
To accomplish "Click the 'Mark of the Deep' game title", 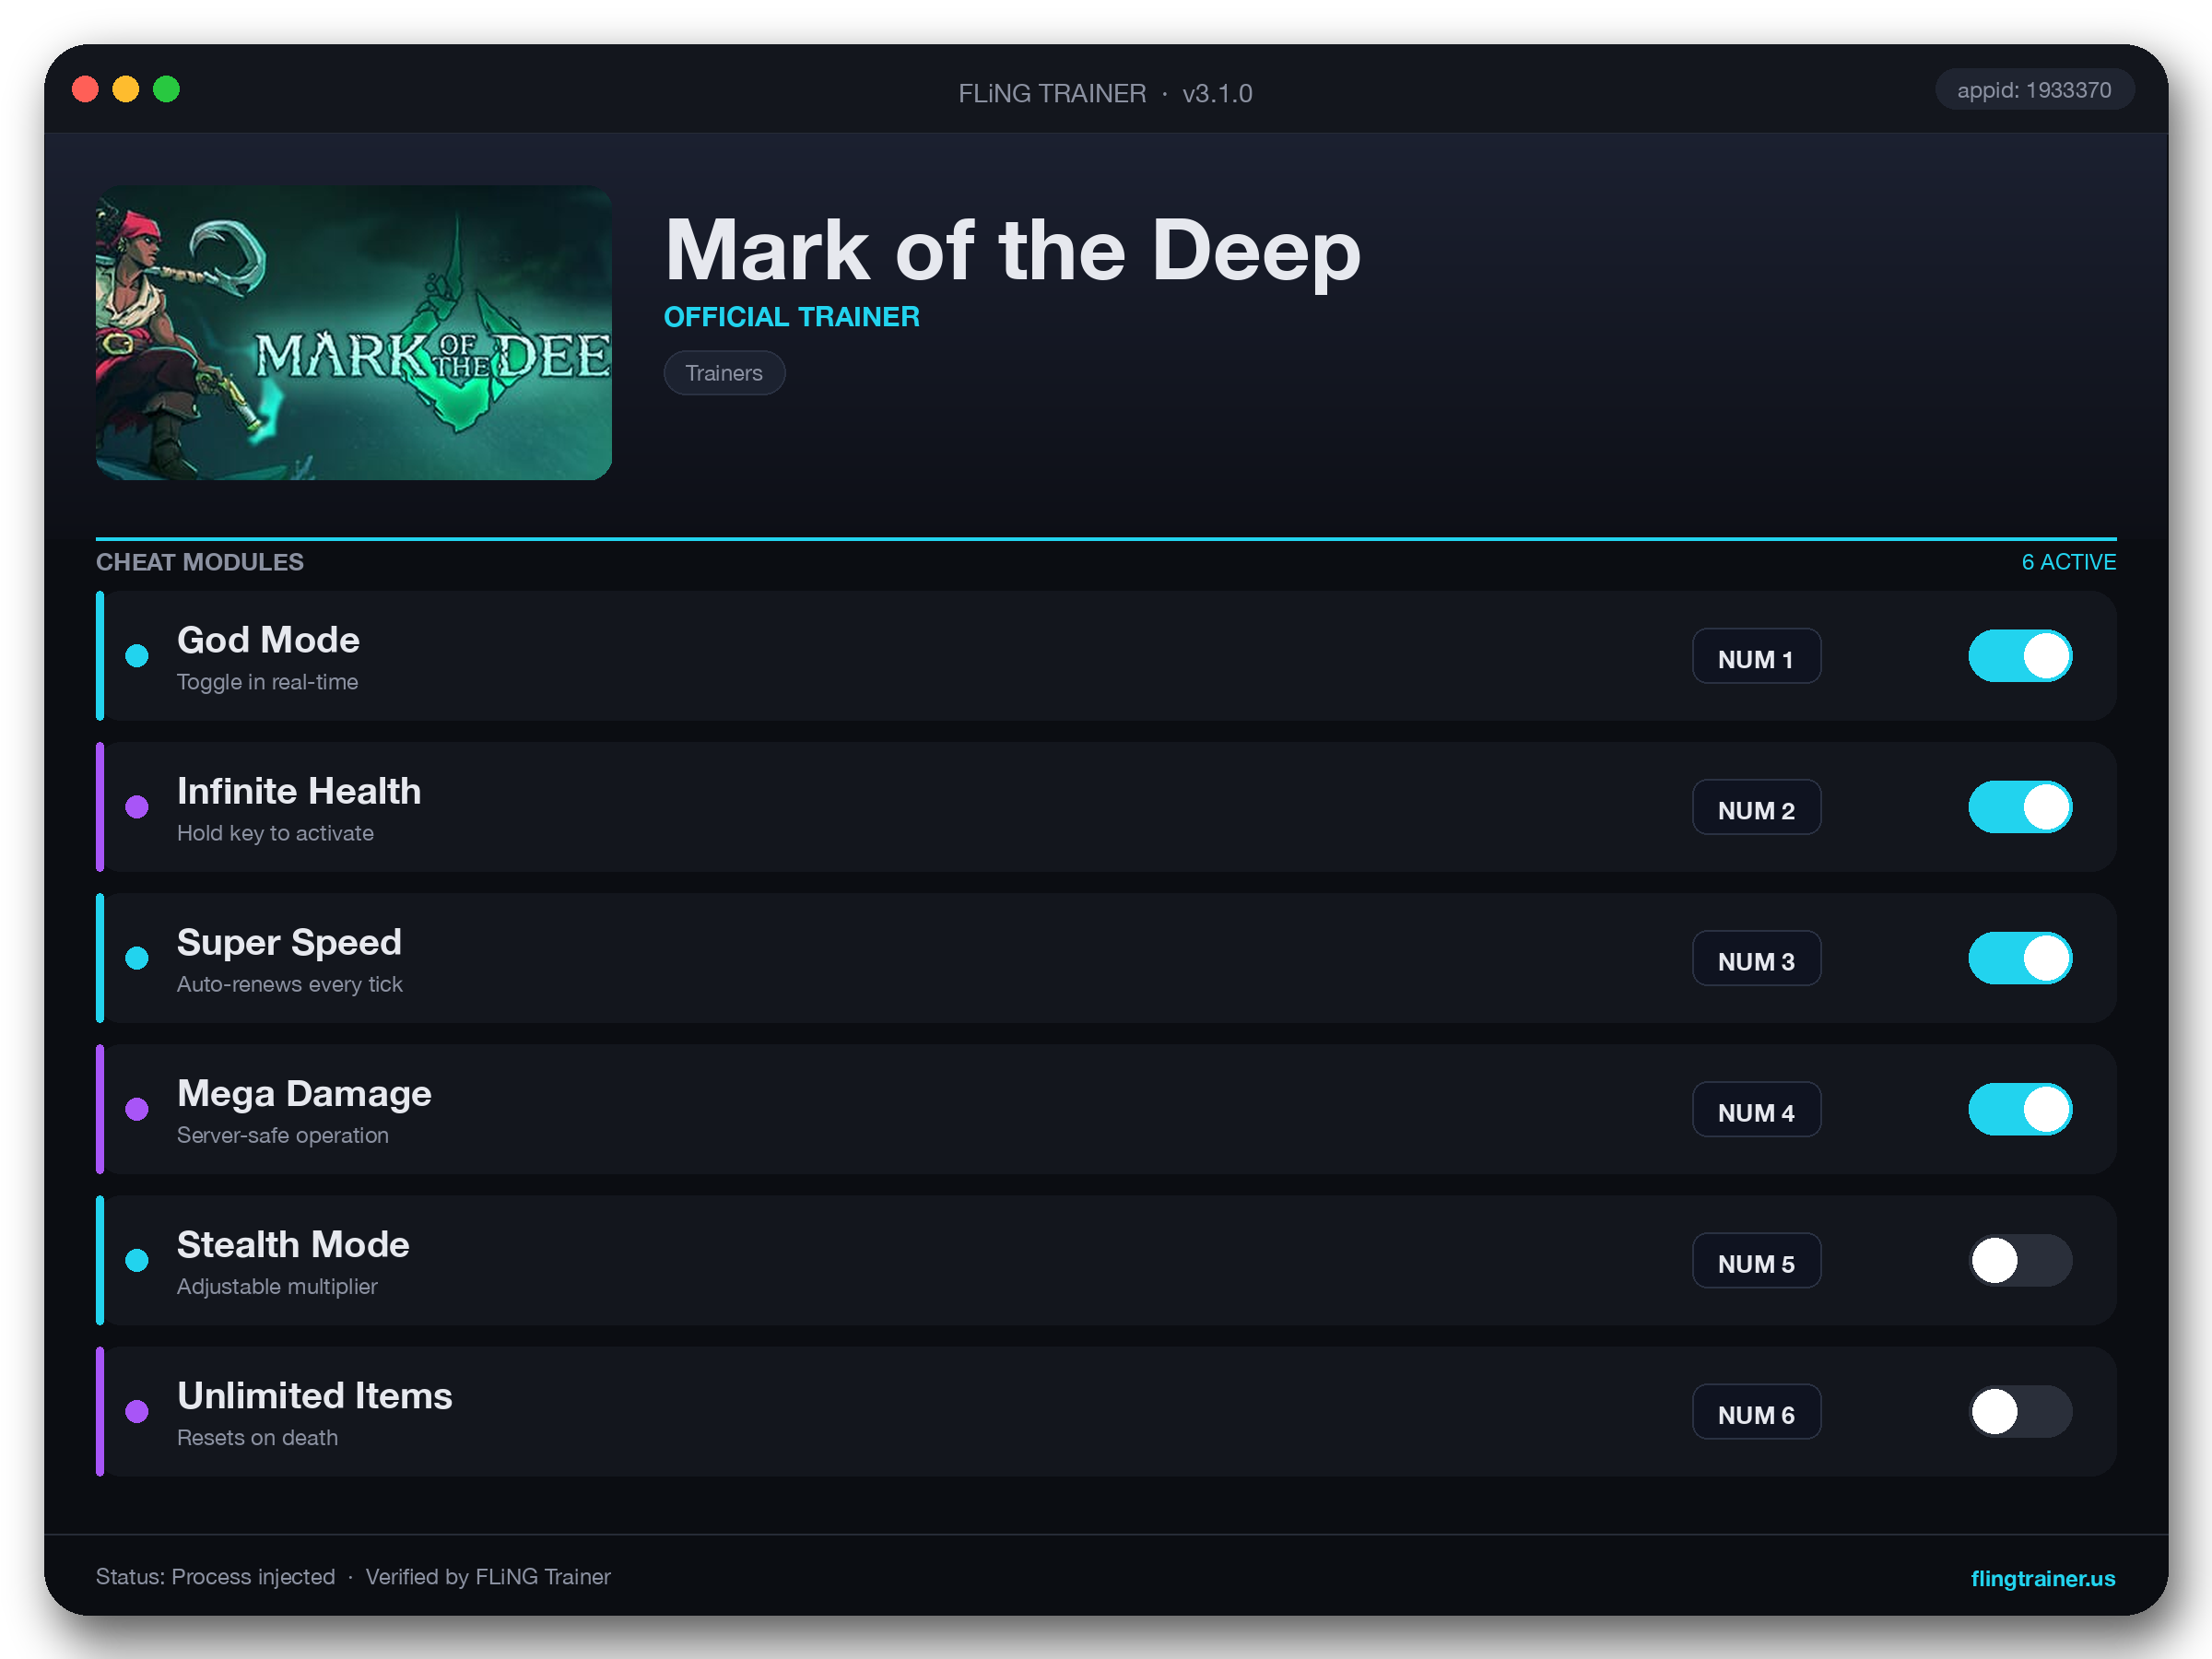I will click(x=1012, y=251).
